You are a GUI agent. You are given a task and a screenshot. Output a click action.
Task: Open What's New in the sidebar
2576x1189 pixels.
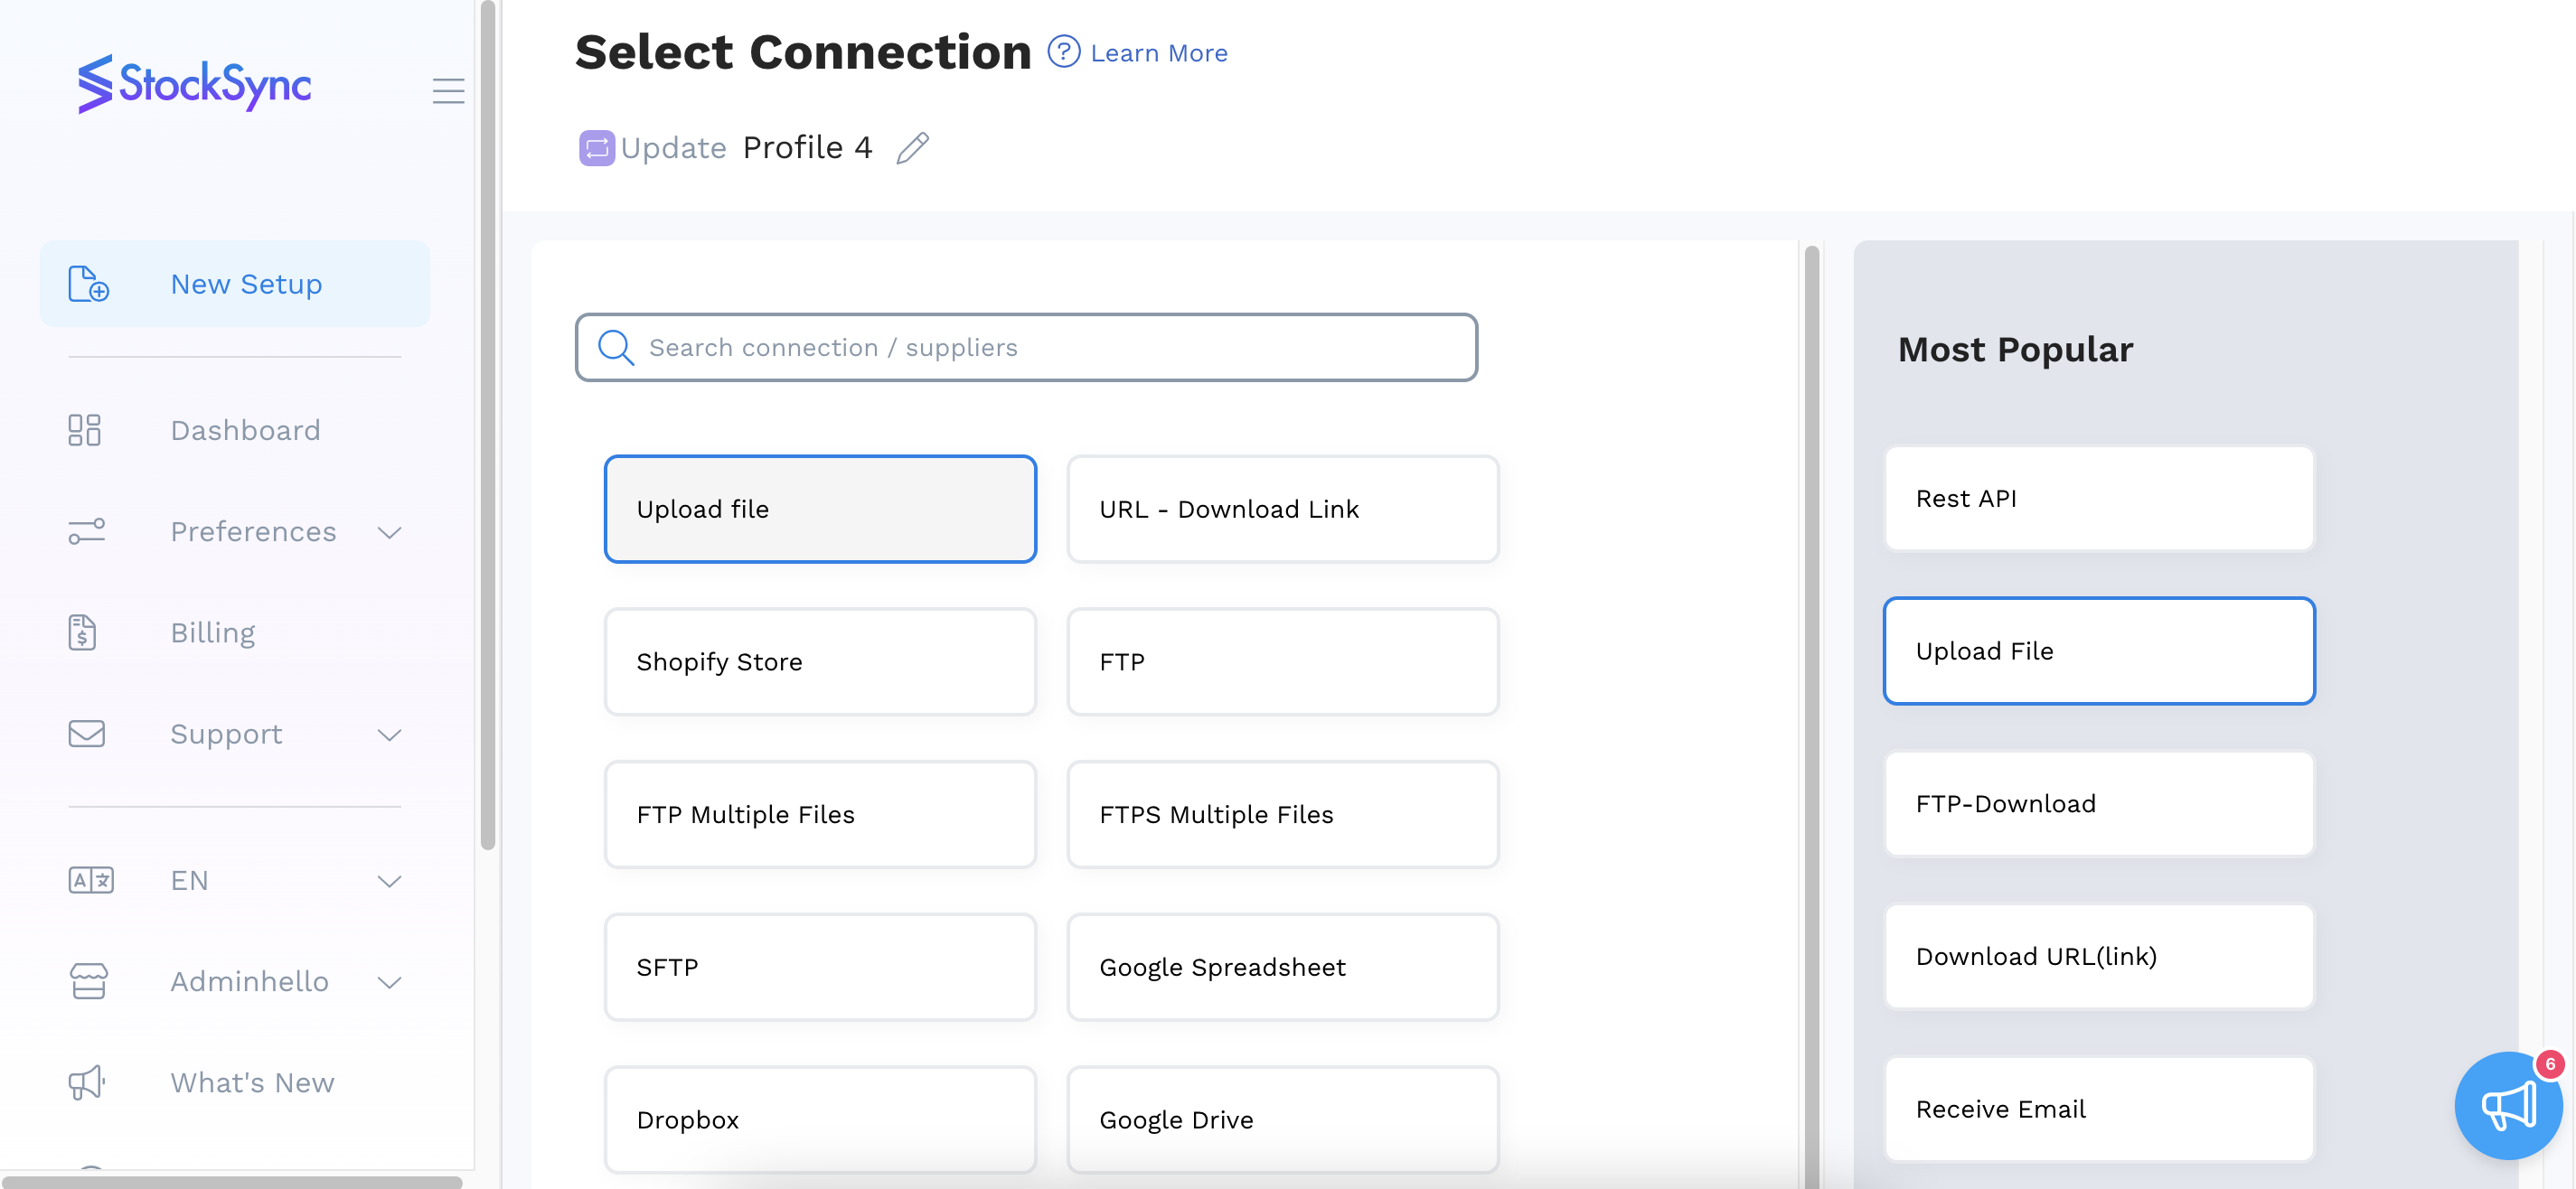252,1083
